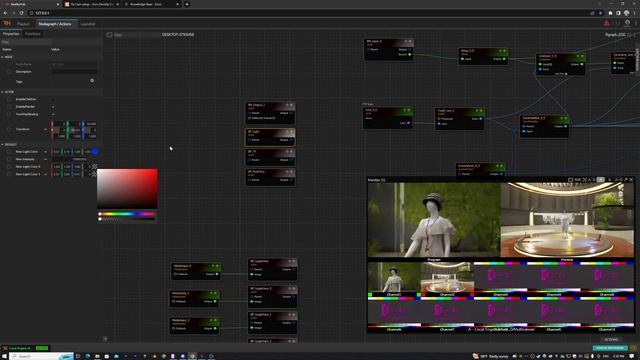Add a tag with the Tags plus icon
This screenshot has width=640, height=360.
92,81
